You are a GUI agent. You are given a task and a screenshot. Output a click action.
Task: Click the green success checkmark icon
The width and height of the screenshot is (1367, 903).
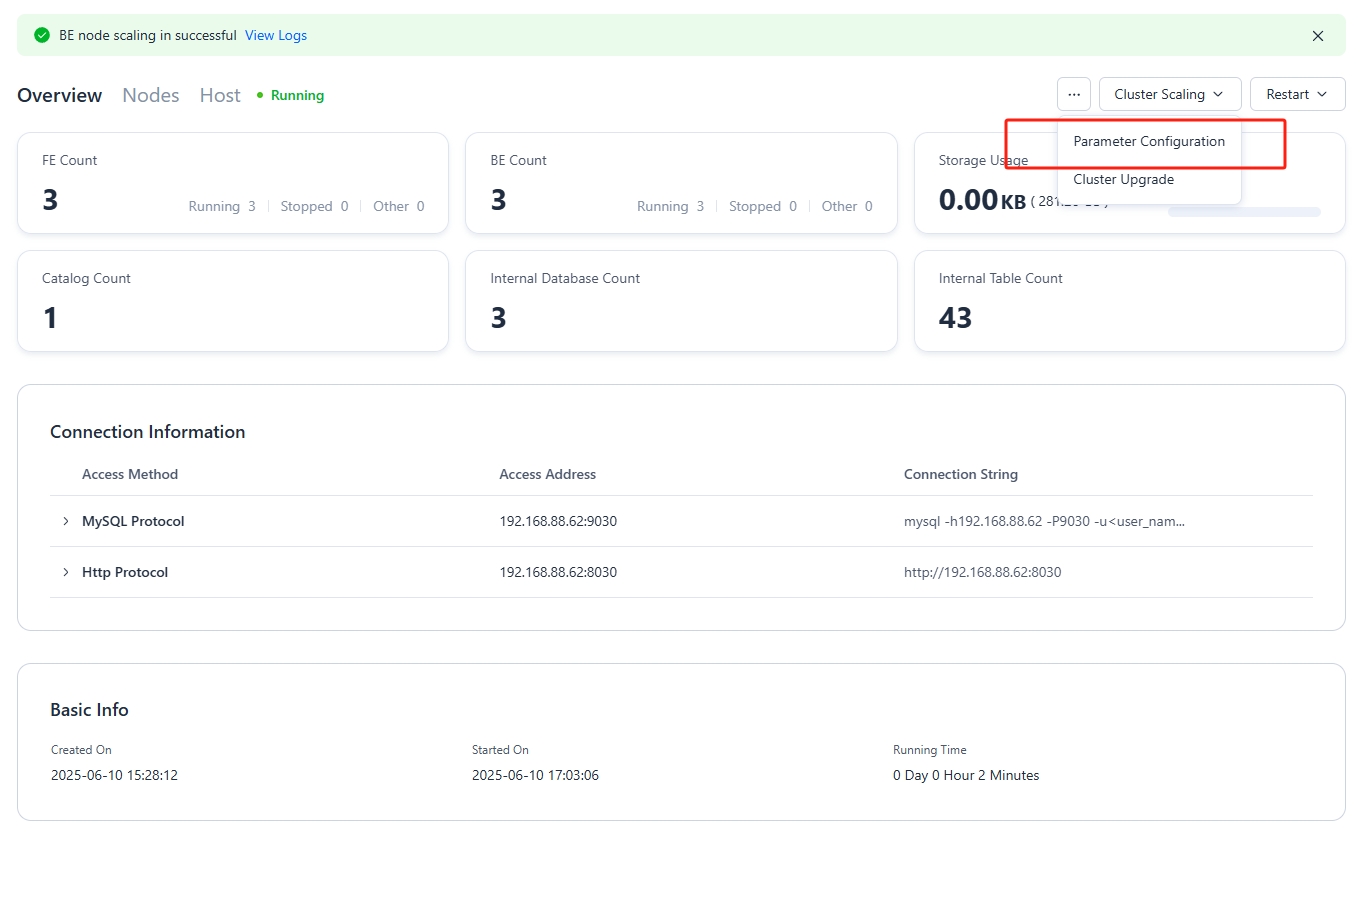click(42, 35)
